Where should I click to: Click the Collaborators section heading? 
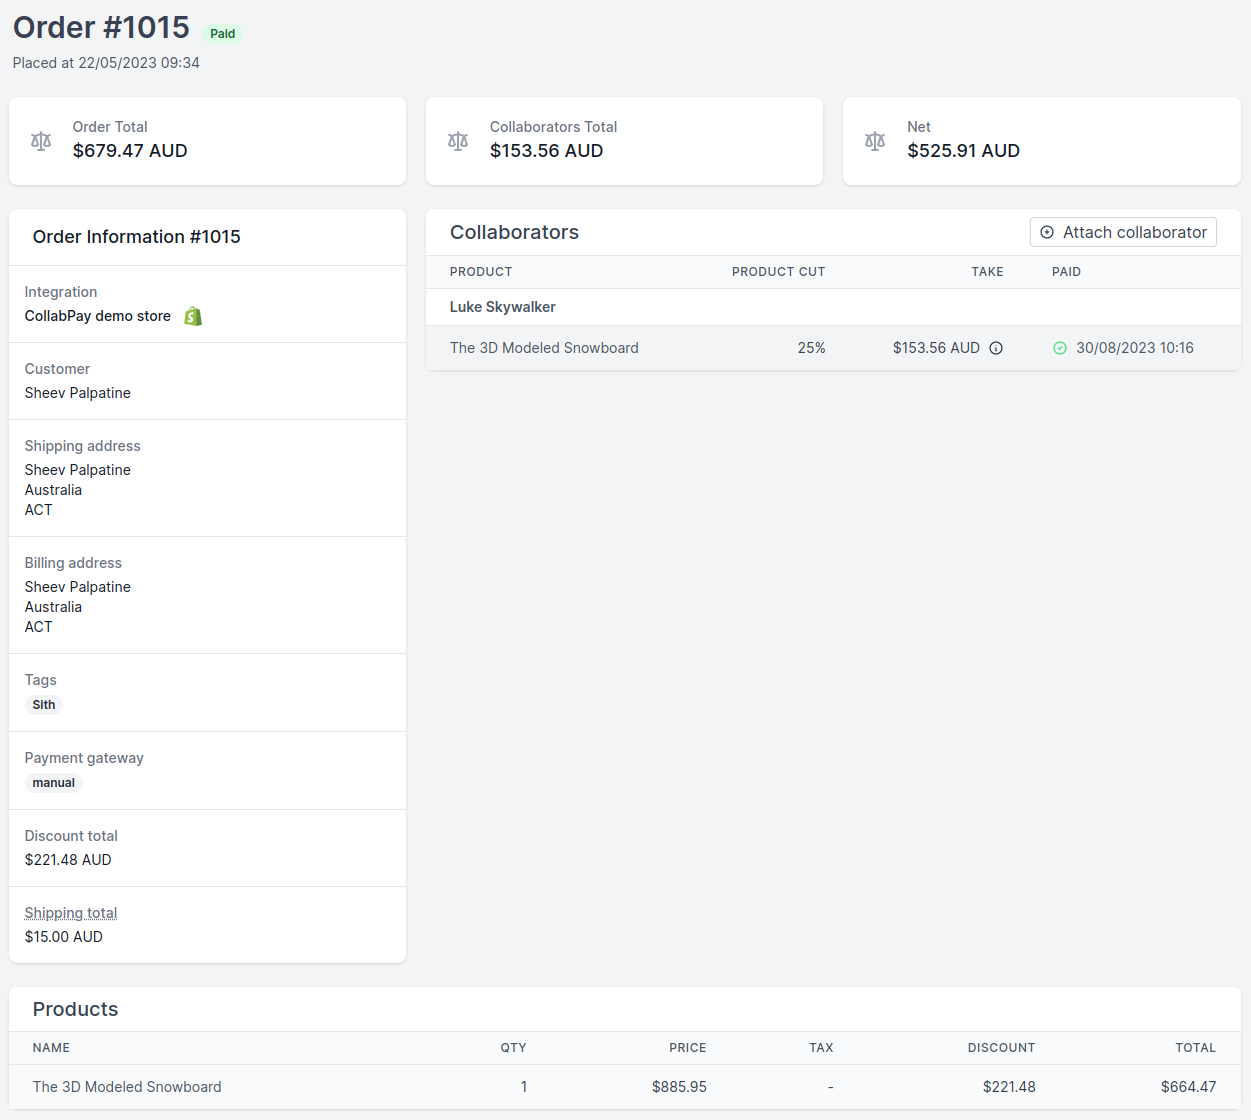(x=514, y=232)
